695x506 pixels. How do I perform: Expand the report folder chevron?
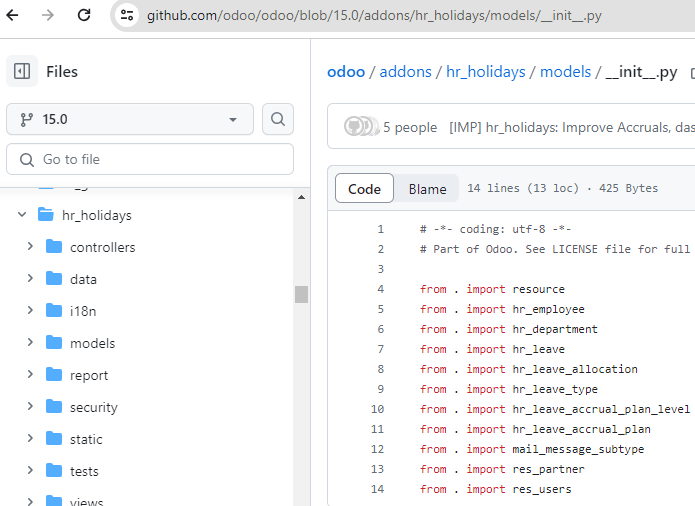(30, 374)
